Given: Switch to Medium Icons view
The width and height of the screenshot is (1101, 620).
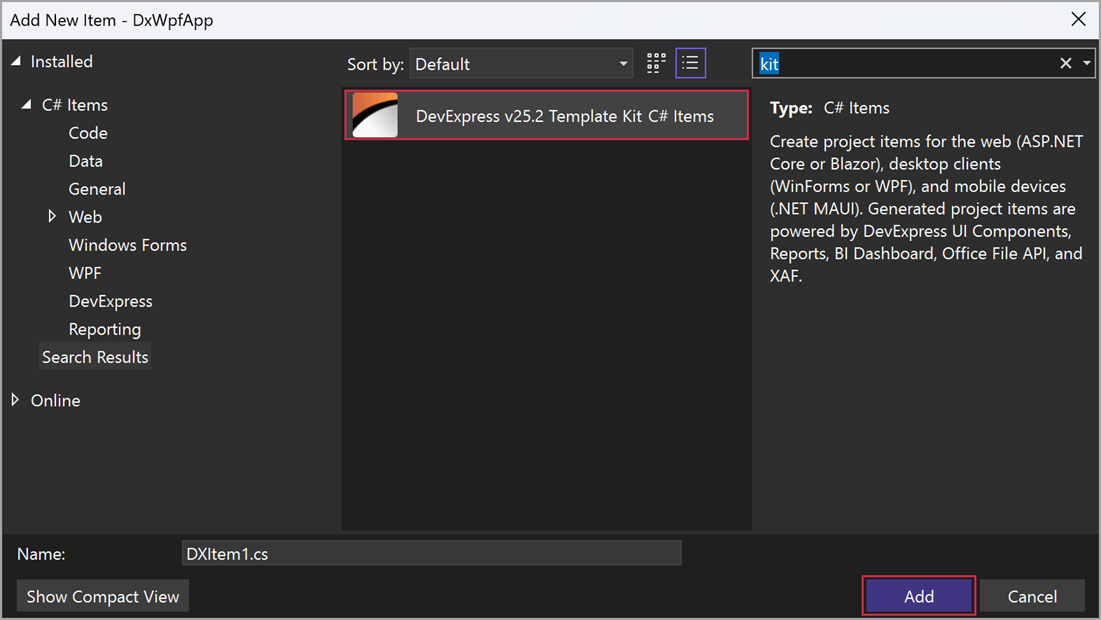Looking at the screenshot, I should coord(655,63).
